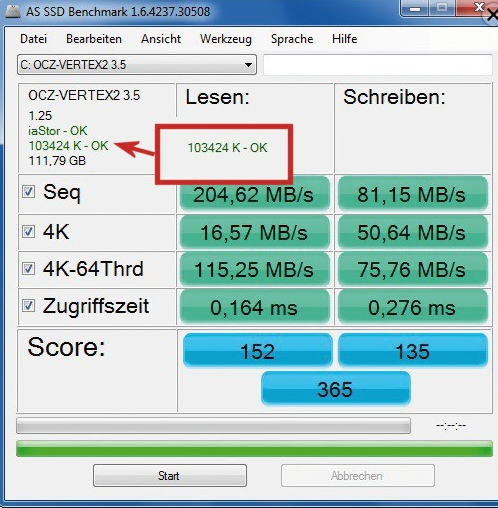The height and width of the screenshot is (508, 498).
Task: Click the total score 365 field
Action: pyautogui.click(x=336, y=389)
